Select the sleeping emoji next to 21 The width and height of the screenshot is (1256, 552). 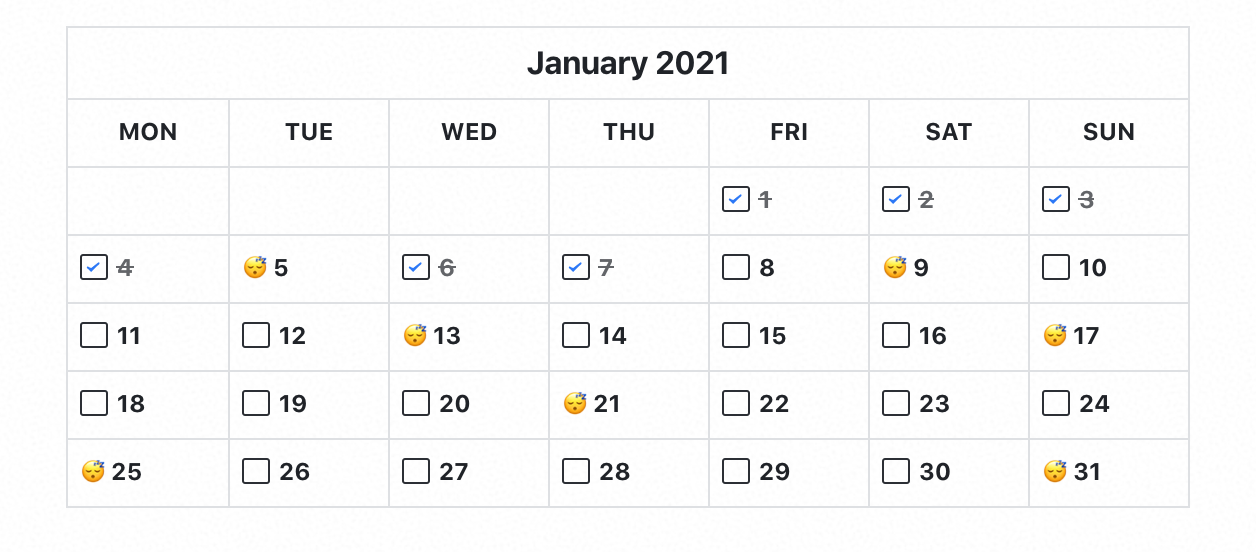tap(575, 403)
